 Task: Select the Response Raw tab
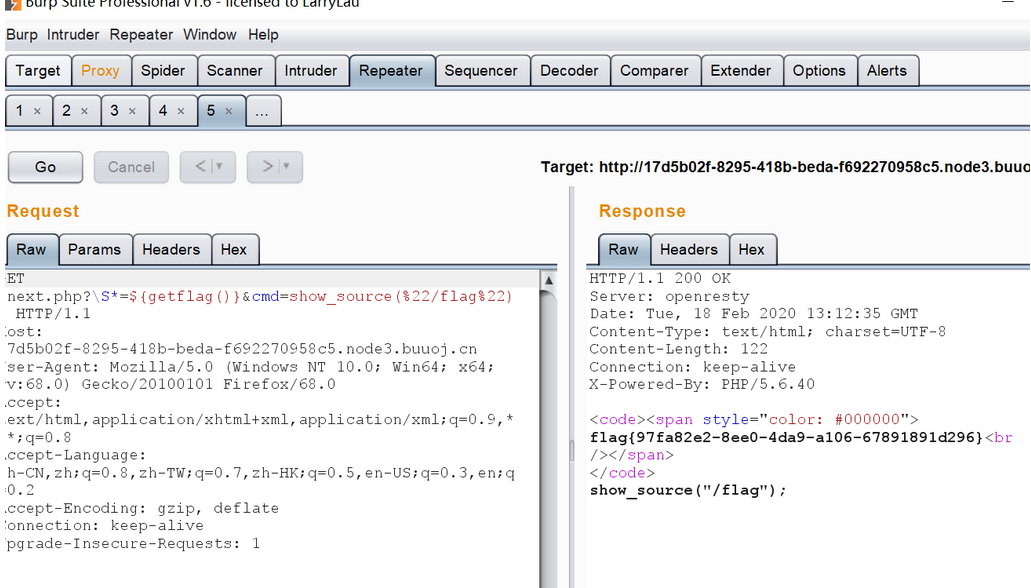tap(623, 250)
